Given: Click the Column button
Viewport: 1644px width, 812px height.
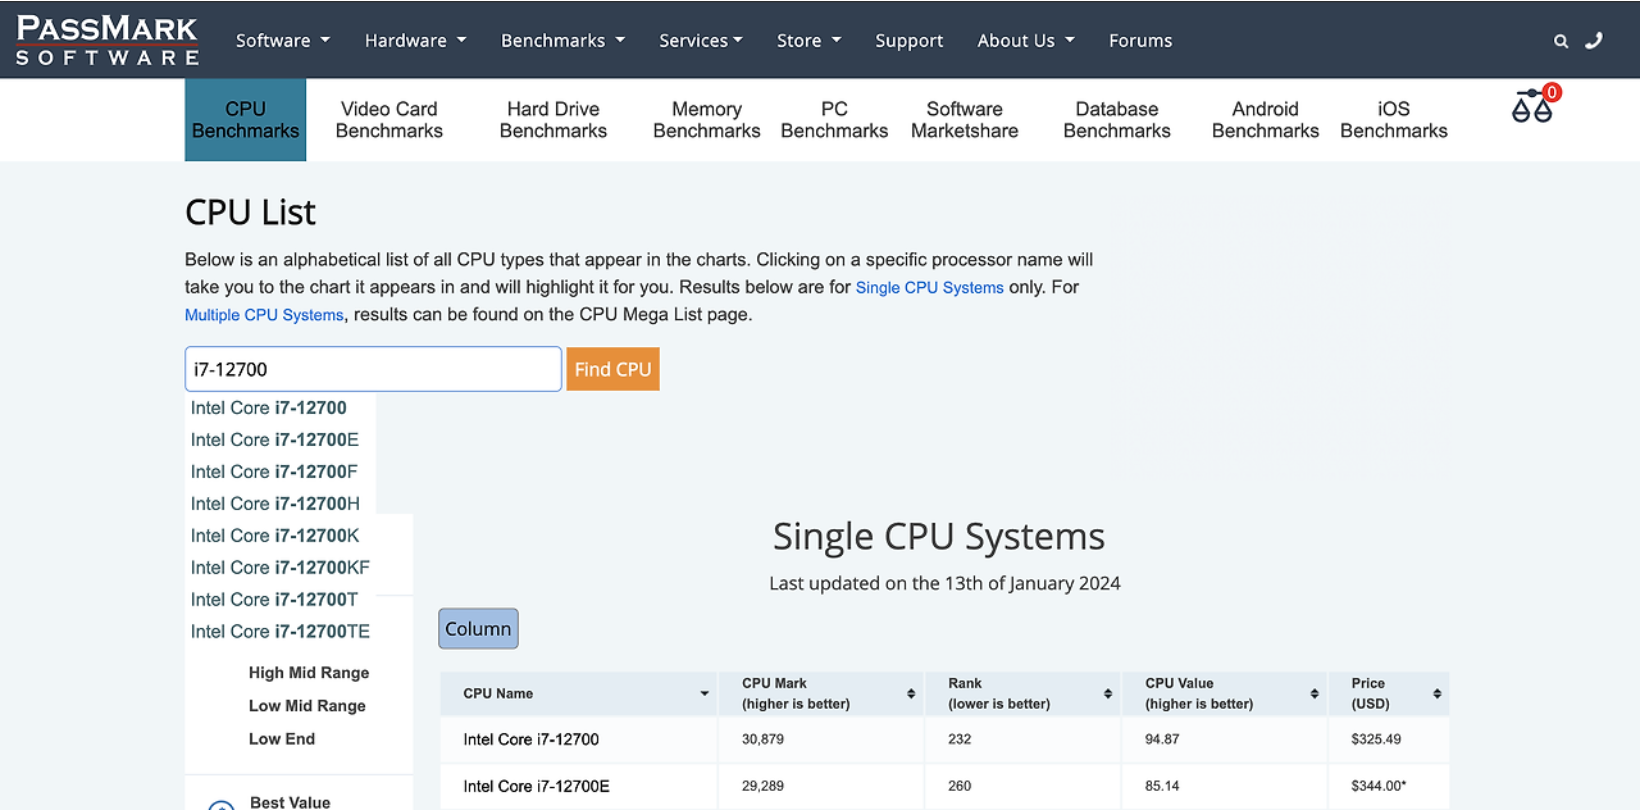Looking at the screenshot, I should tap(479, 630).
